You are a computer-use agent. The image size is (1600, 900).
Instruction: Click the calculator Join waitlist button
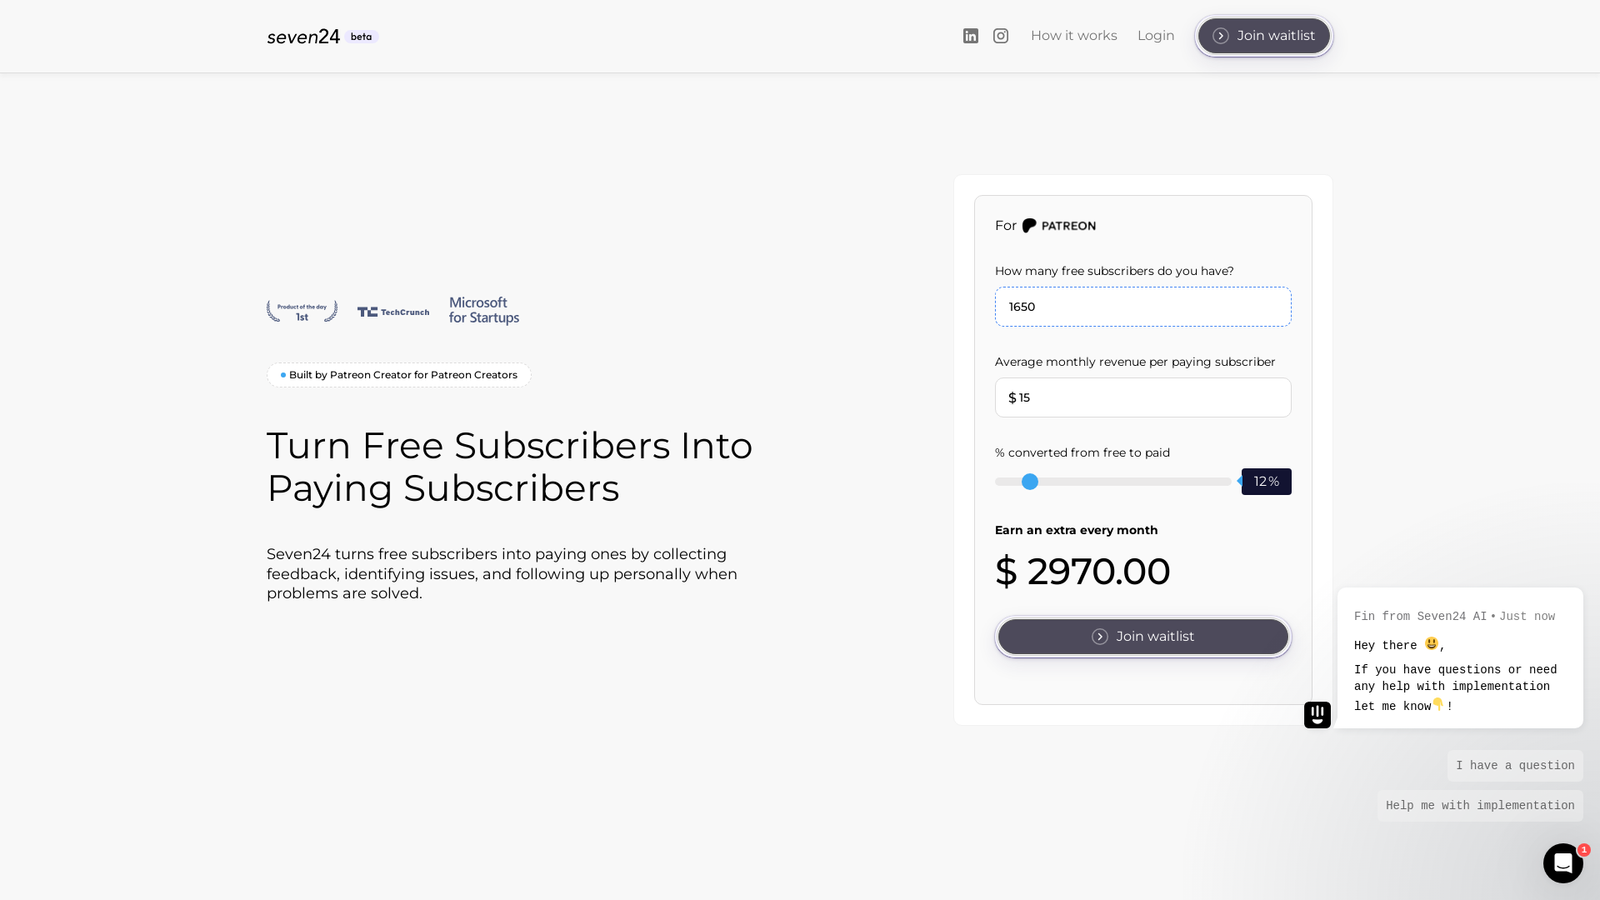1143,637
